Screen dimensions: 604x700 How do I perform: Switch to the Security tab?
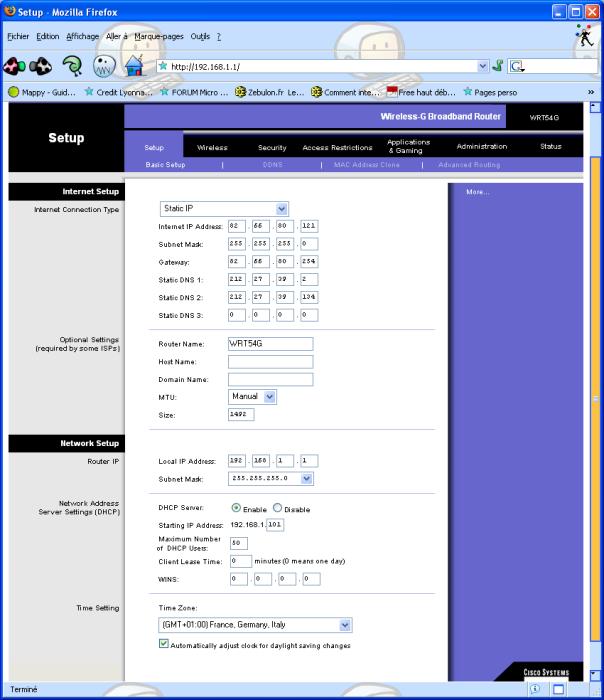(272, 147)
